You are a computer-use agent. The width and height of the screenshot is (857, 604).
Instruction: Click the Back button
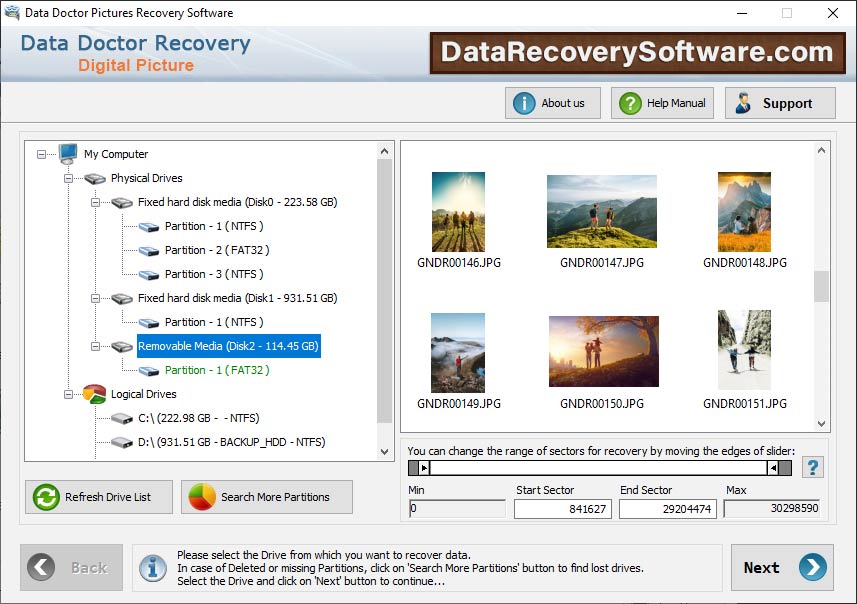pos(71,567)
